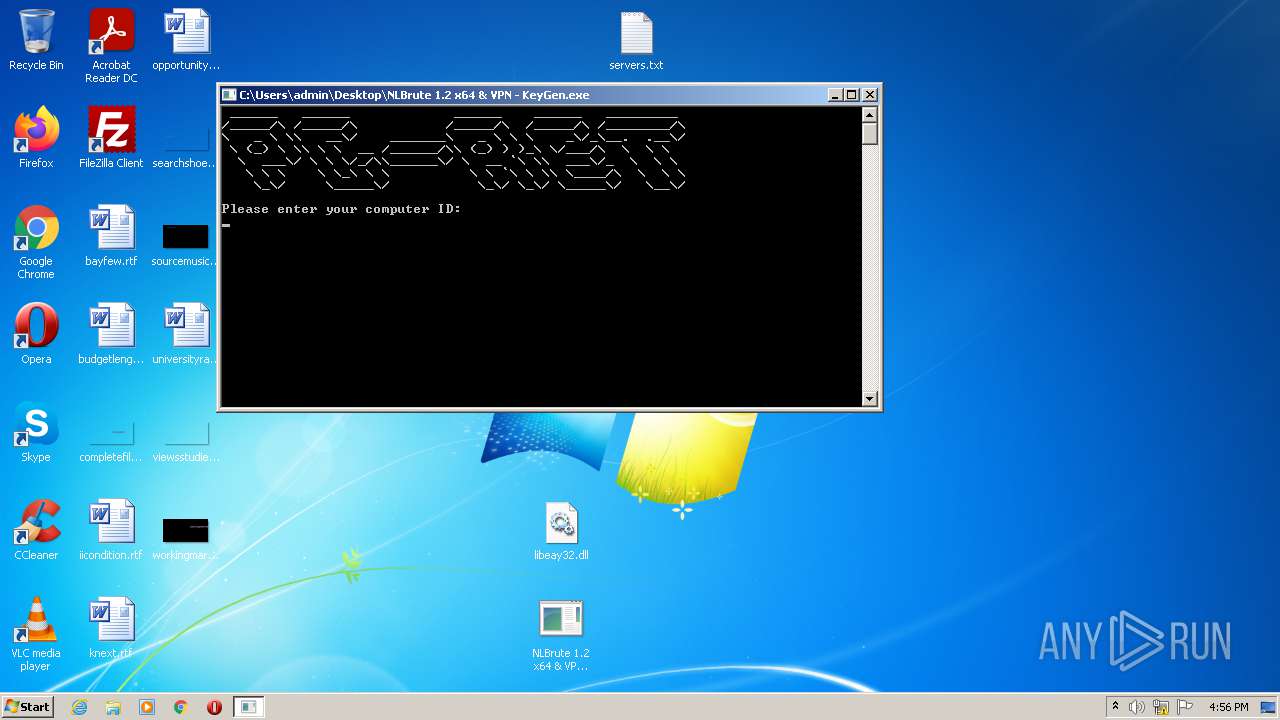
Task: Open the Action Center flag icon
Action: 1185,707
